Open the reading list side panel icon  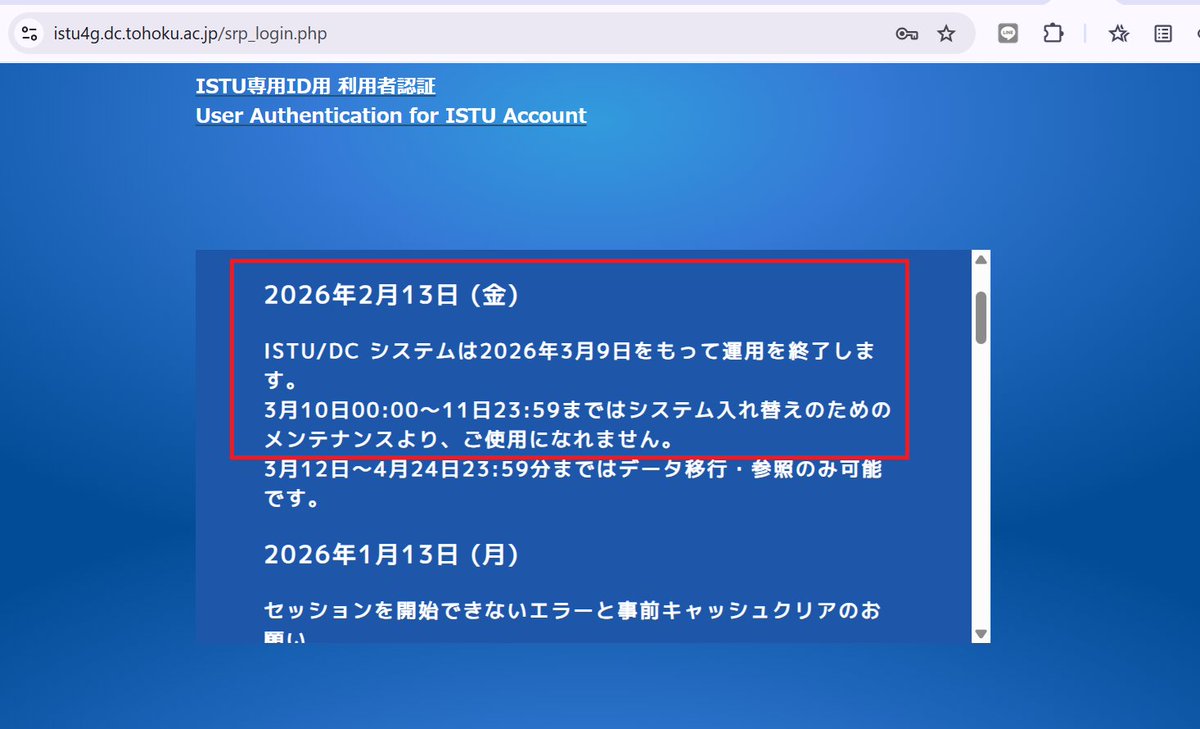[x=1163, y=34]
